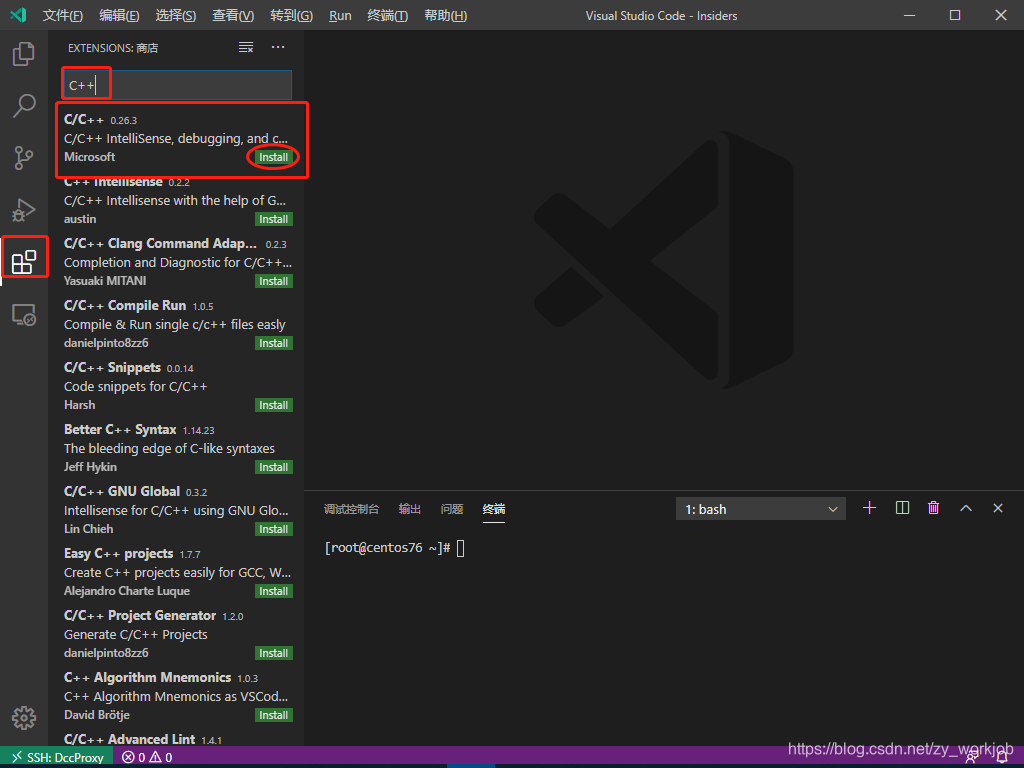Install C/C++ Compile Run extension
This screenshot has height=768, width=1024.
[x=273, y=344]
